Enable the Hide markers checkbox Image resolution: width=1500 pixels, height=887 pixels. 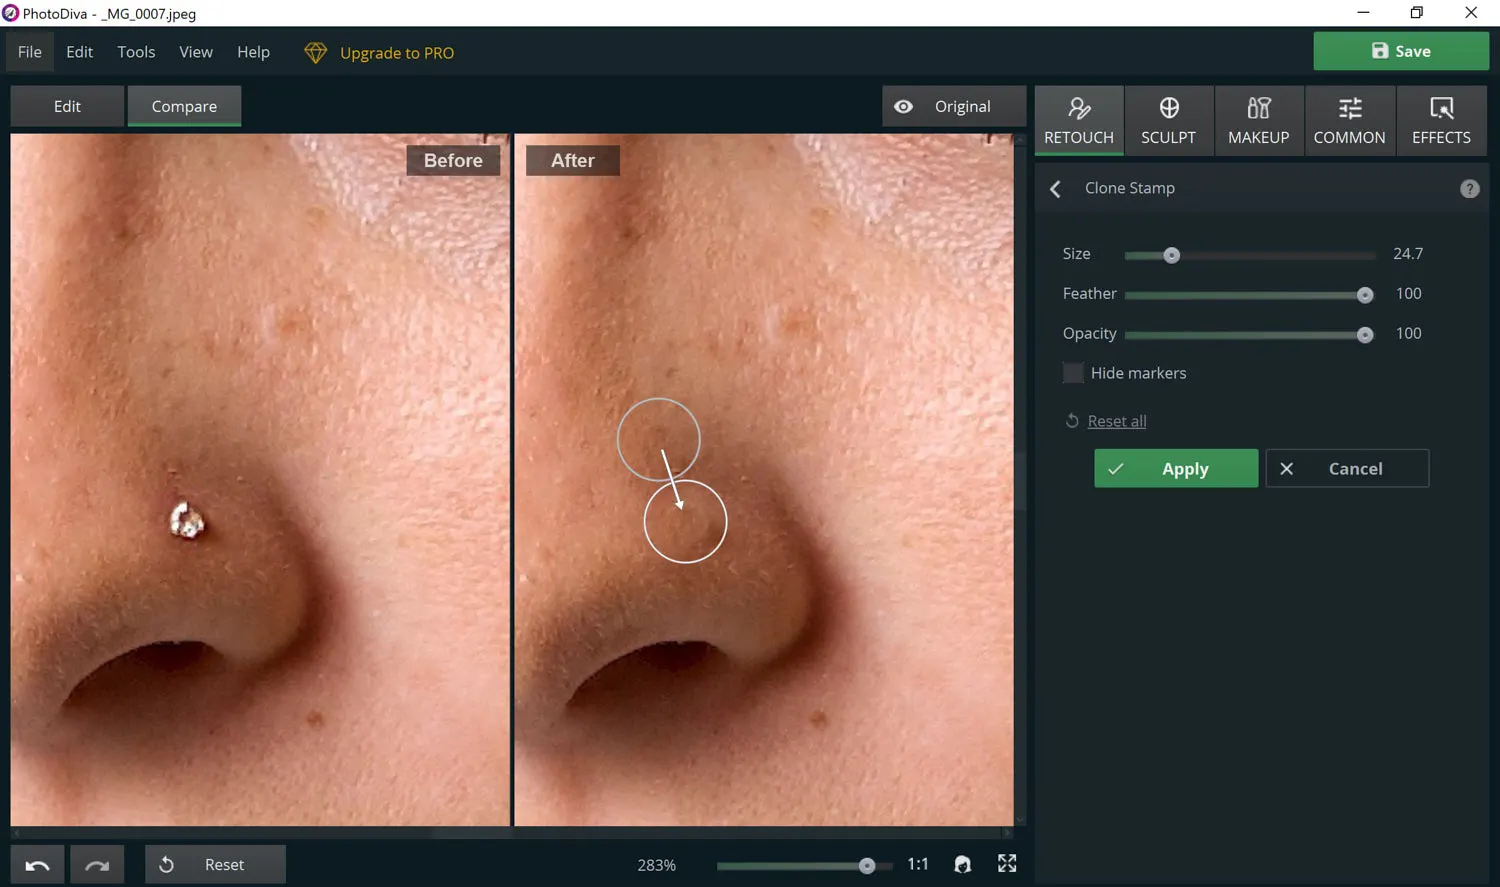coord(1073,373)
